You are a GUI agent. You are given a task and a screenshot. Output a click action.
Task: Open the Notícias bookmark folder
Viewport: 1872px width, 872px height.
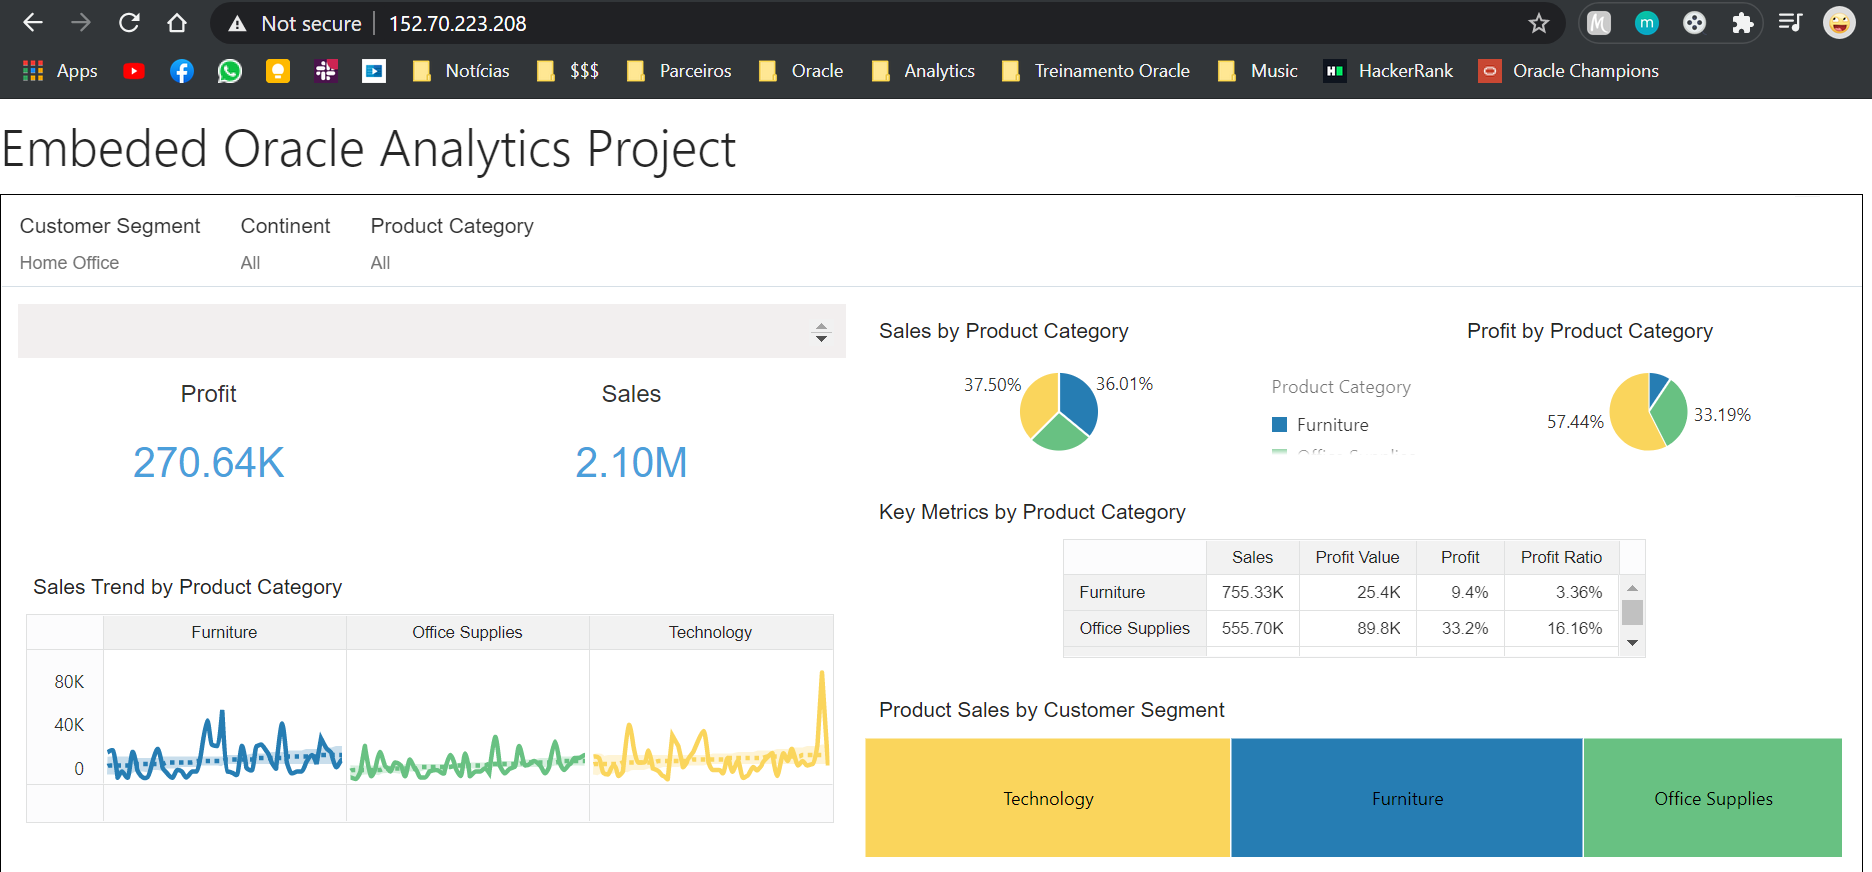[461, 71]
